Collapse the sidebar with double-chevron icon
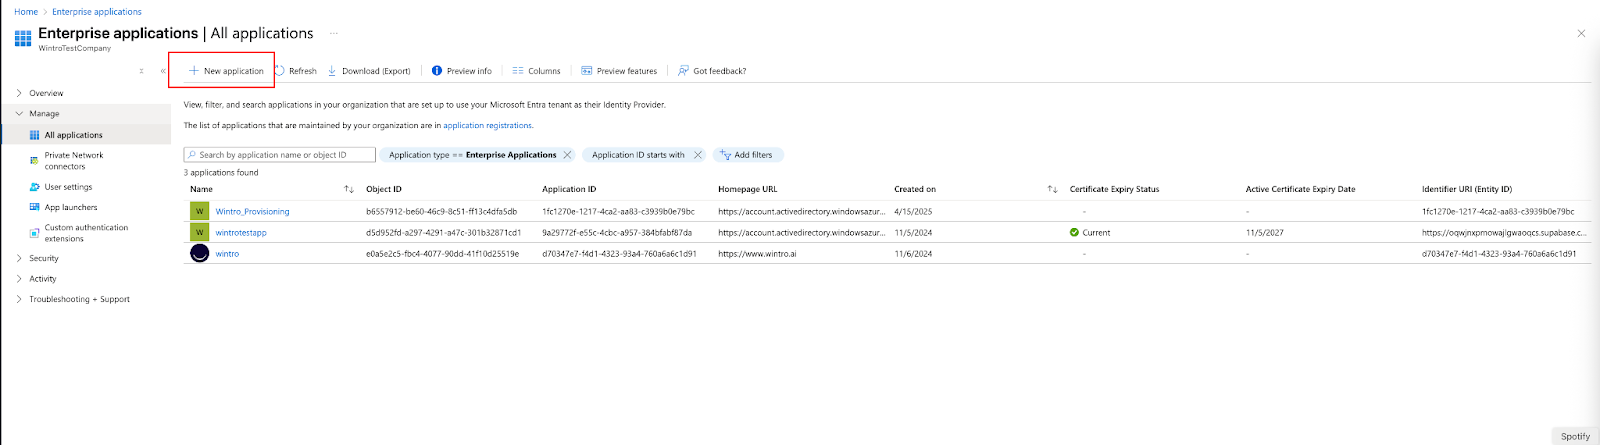This screenshot has height=445, width=1600. 163,71
